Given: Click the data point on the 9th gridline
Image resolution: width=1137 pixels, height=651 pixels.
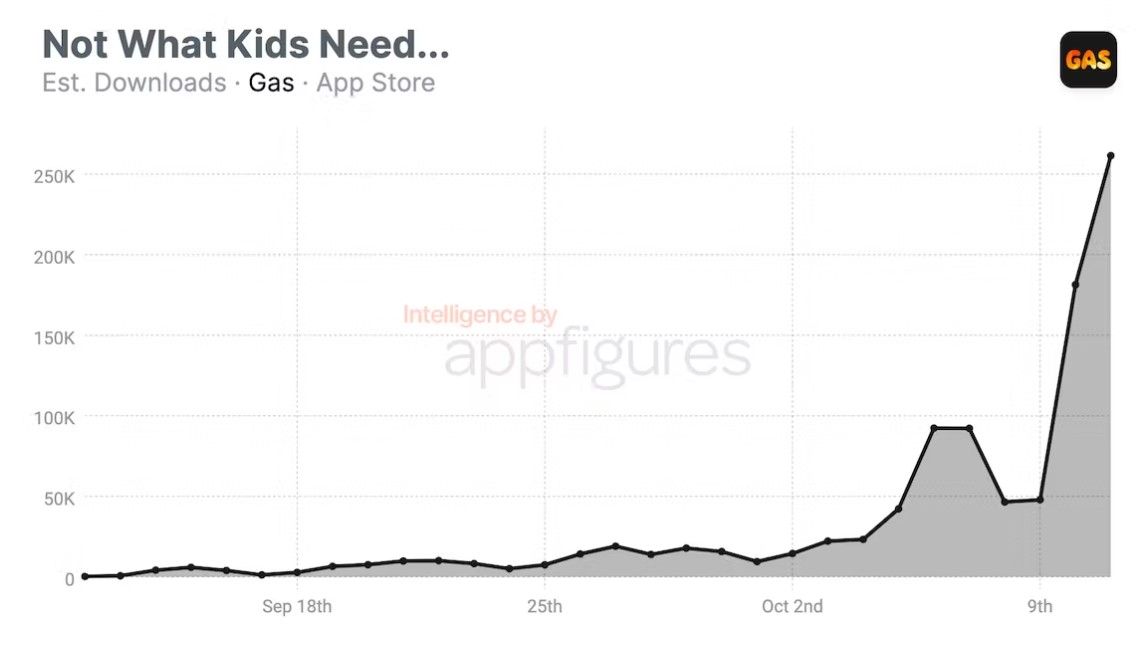Looking at the screenshot, I should tap(1040, 500).
